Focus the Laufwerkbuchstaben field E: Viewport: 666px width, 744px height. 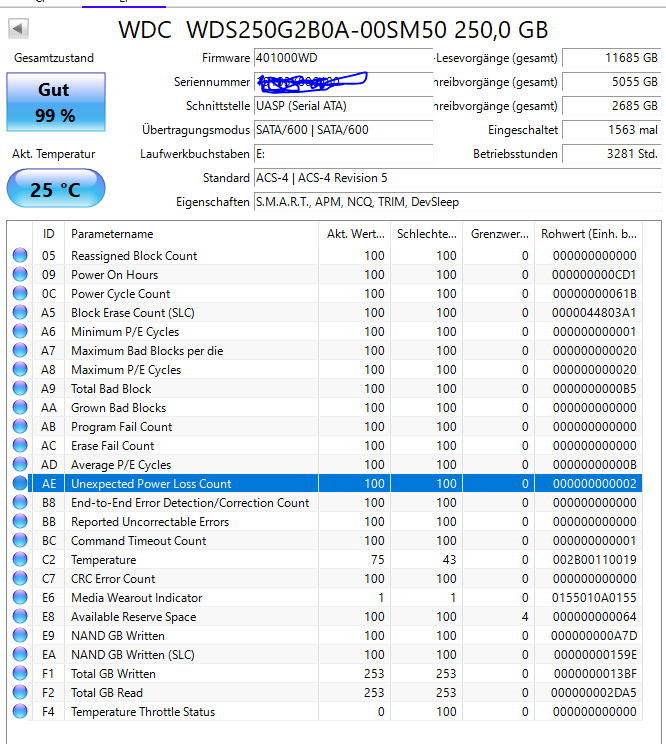[343, 154]
